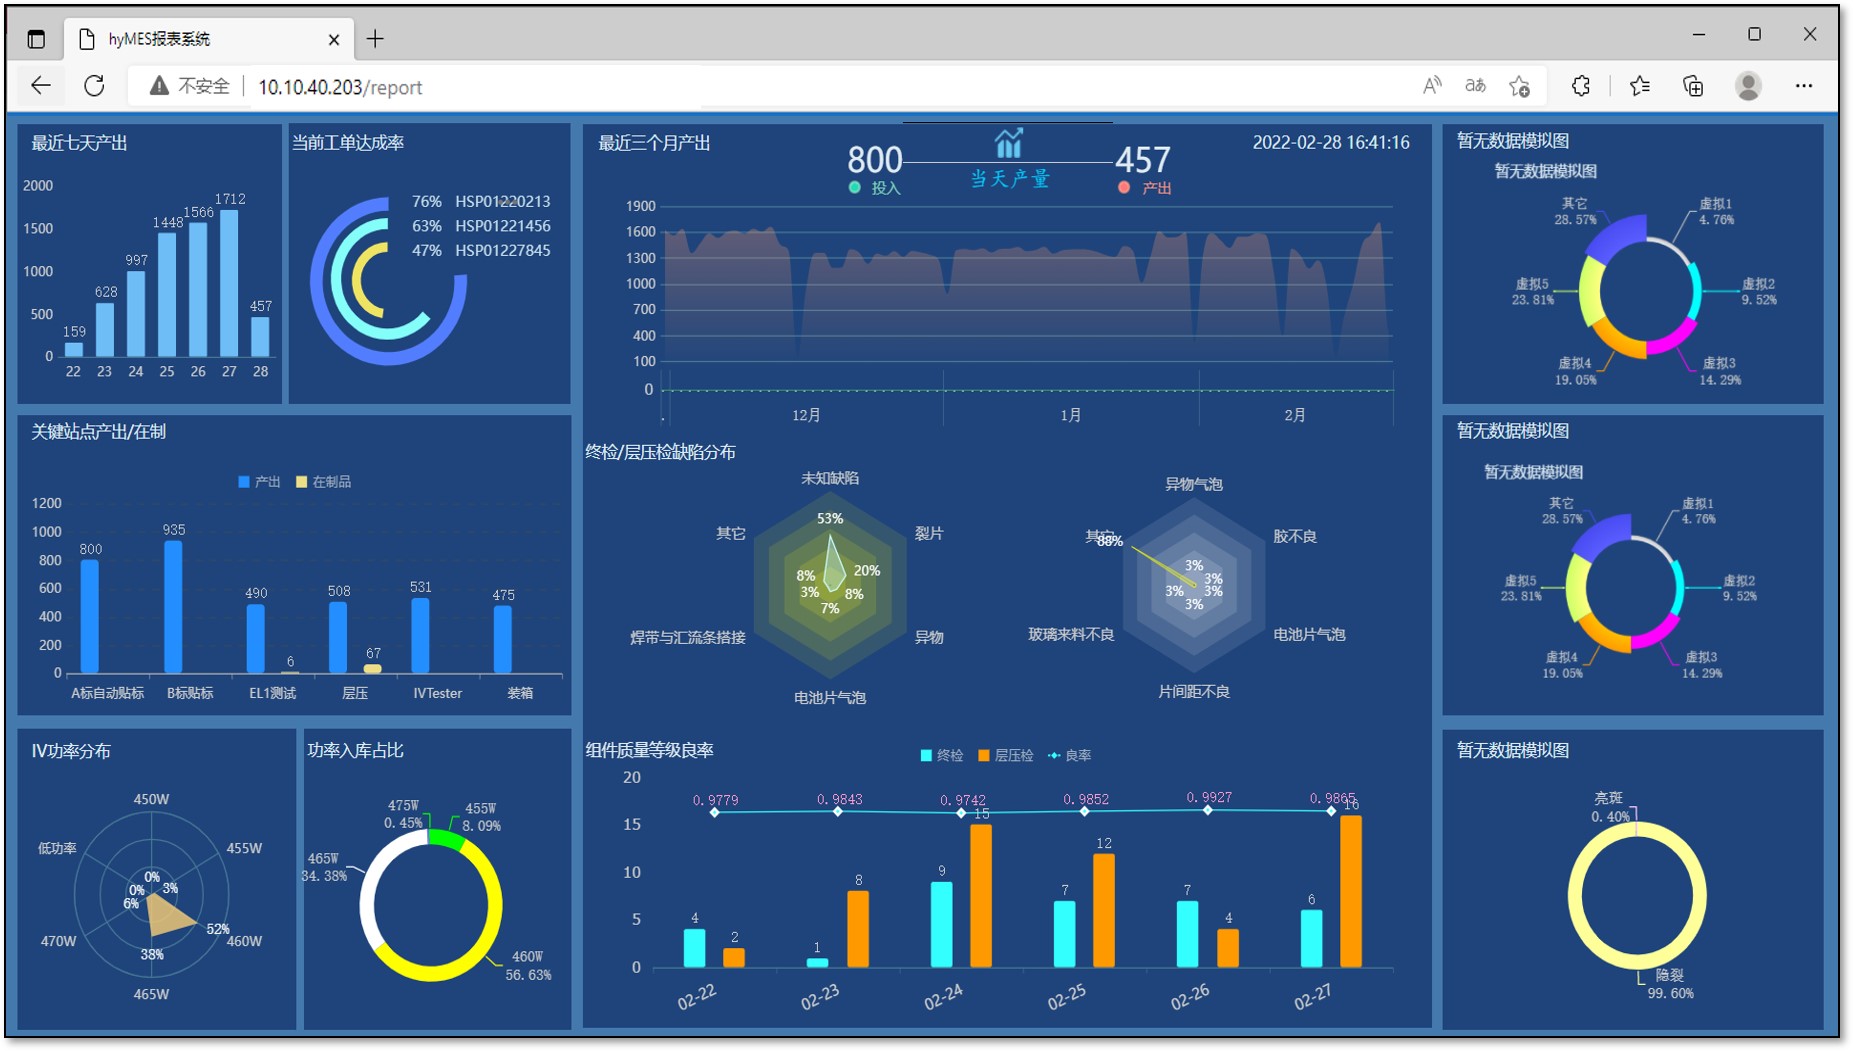Viewport: 1853px width, 1051px height.
Task: Minimize the browser window
Action: [x=1698, y=34]
